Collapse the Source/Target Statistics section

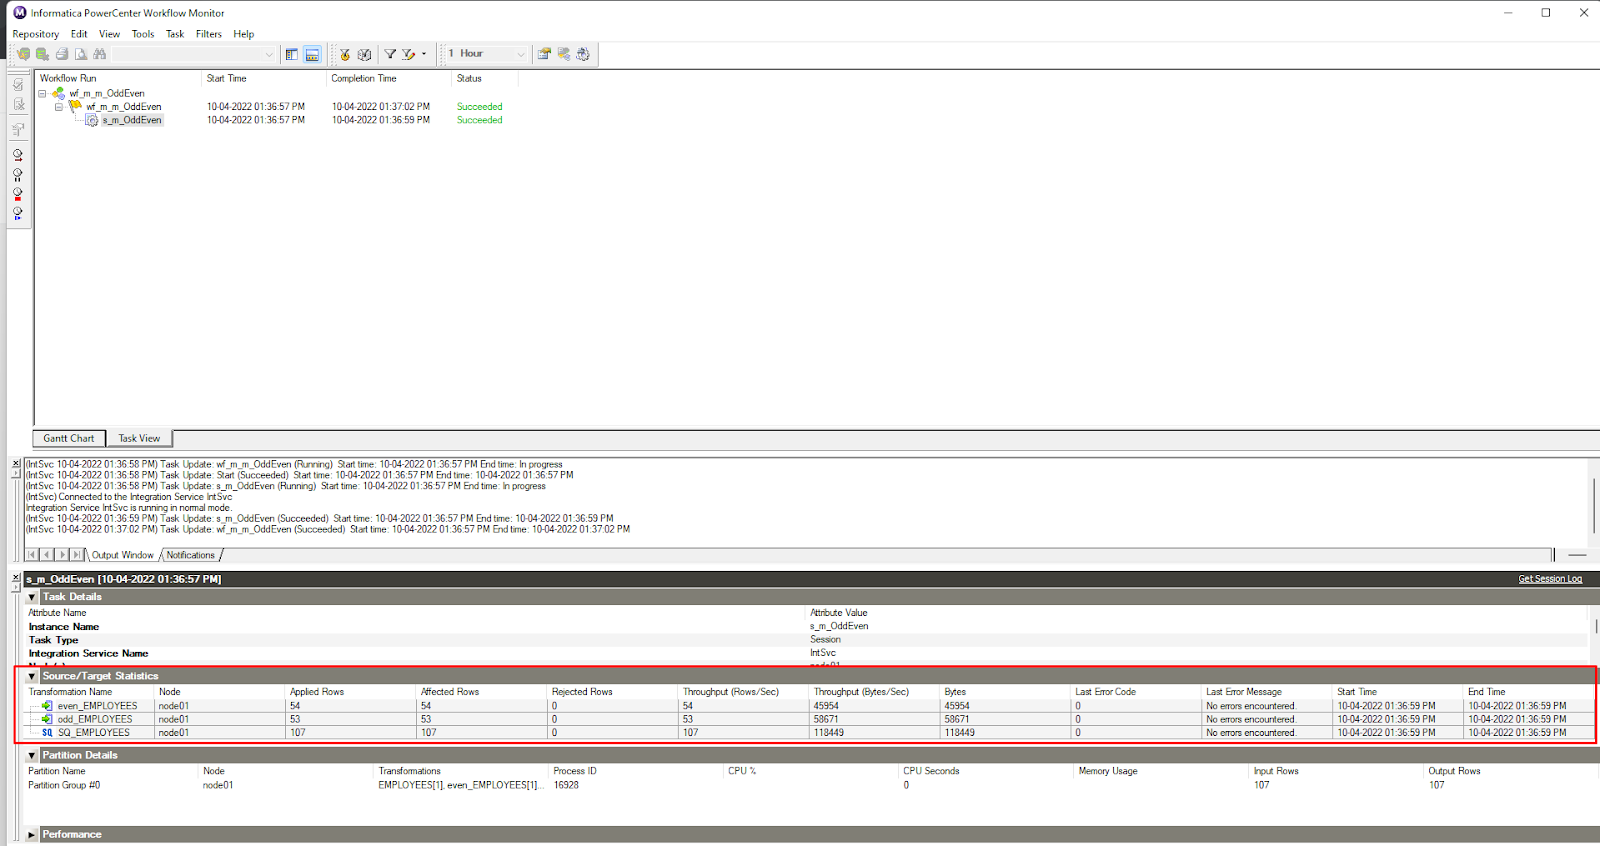32,676
